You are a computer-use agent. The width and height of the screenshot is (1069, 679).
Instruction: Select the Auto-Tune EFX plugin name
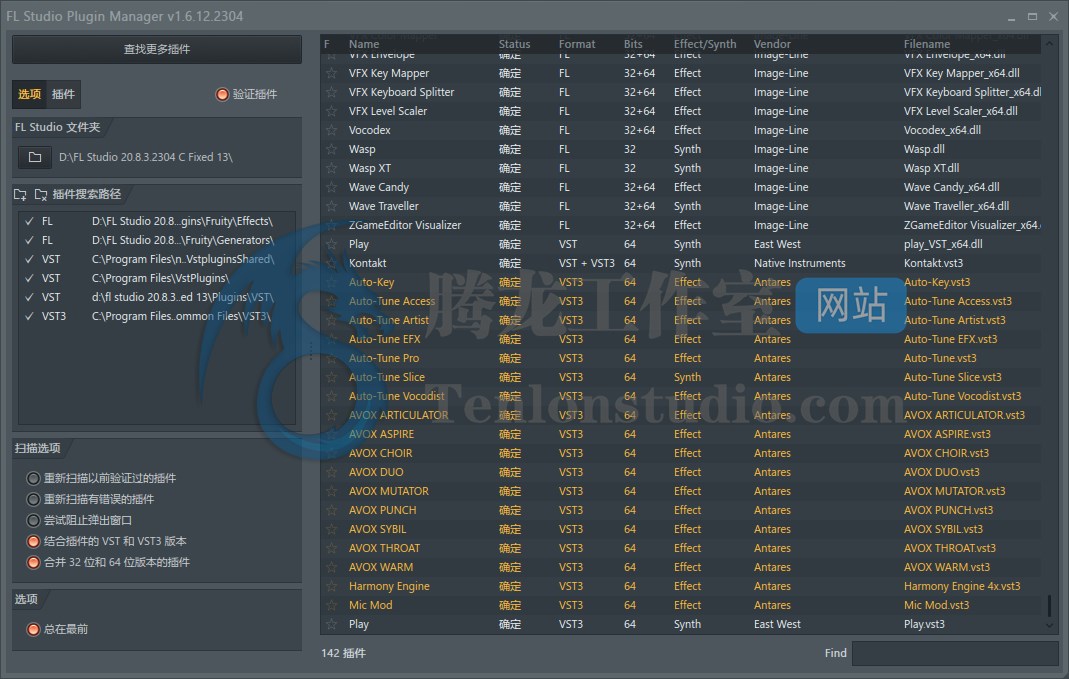tap(385, 339)
